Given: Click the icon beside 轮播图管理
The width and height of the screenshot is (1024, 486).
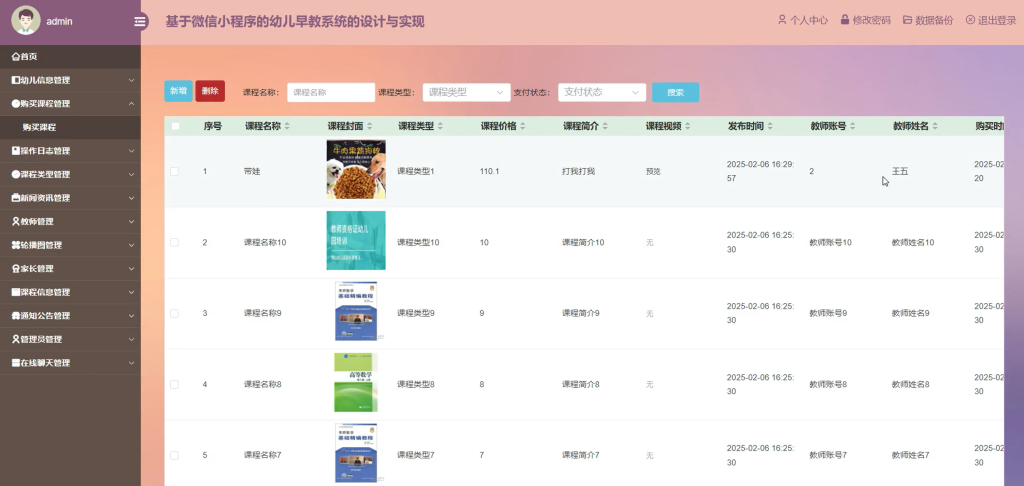Looking at the screenshot, I should point(16,245).
